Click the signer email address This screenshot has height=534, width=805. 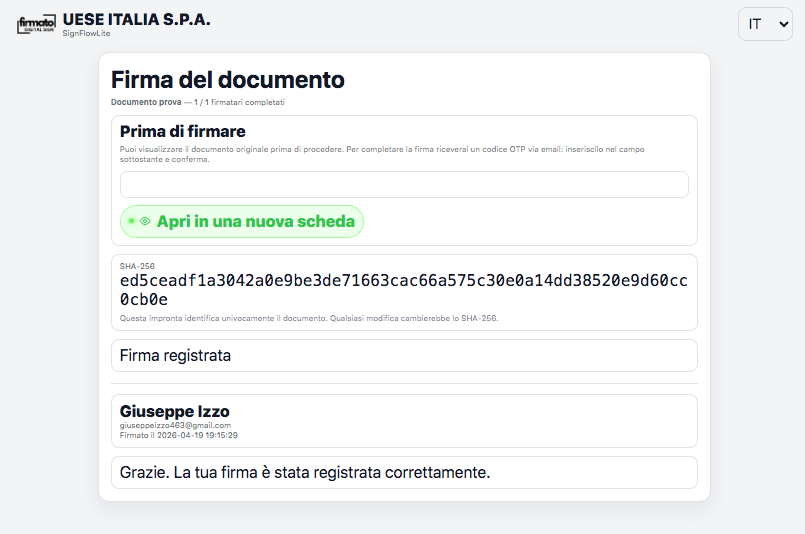pyautogui.click(x=175, y=425)
